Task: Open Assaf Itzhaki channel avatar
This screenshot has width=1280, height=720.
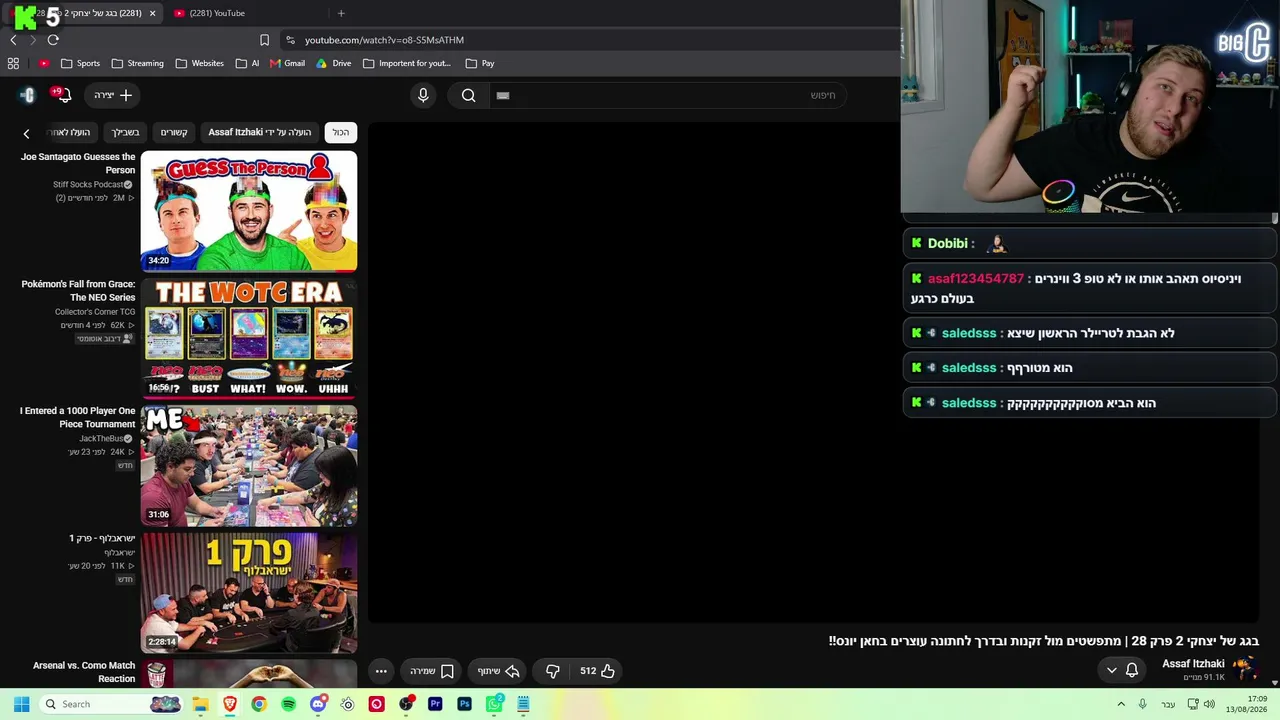Action: coord(1244,668)
